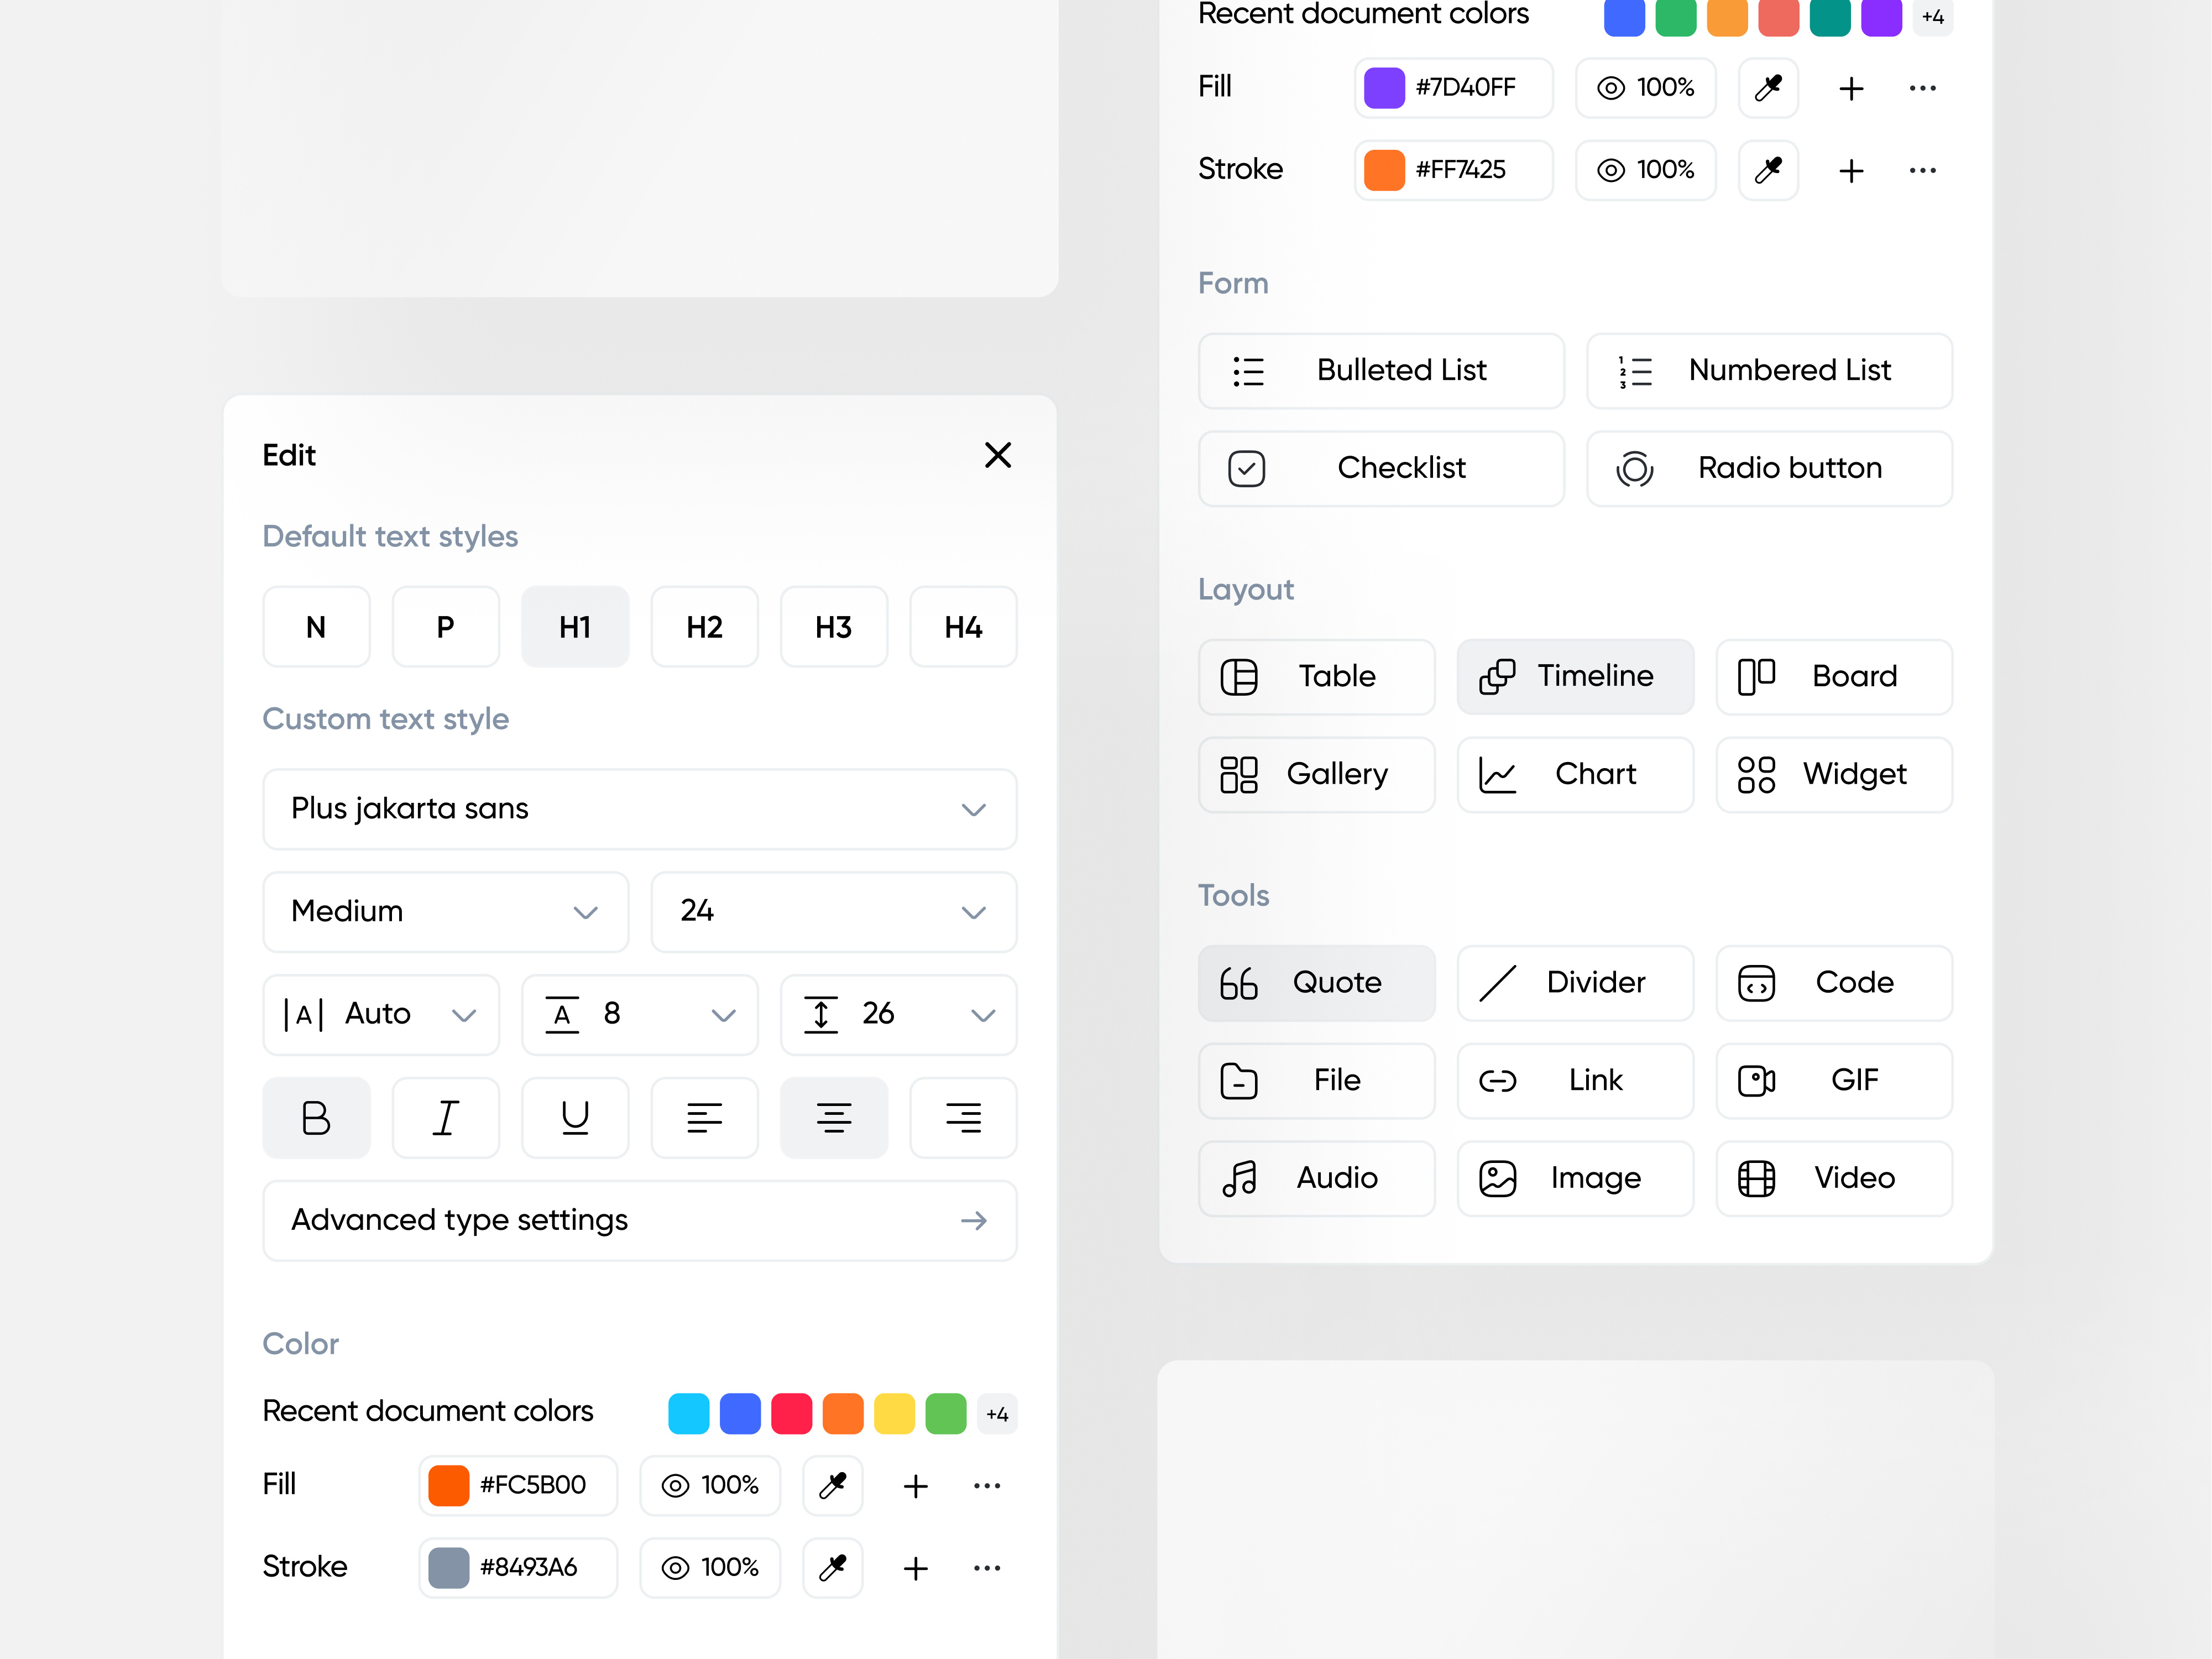This screenshot has width=2212, height=1659.
Task: Apply italic formatting
Action: point(446,1117)
